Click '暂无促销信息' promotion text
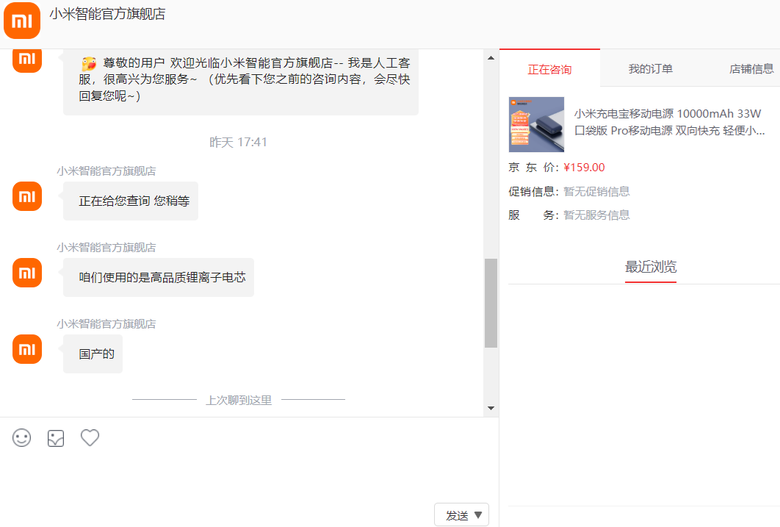 coord(596,191)
